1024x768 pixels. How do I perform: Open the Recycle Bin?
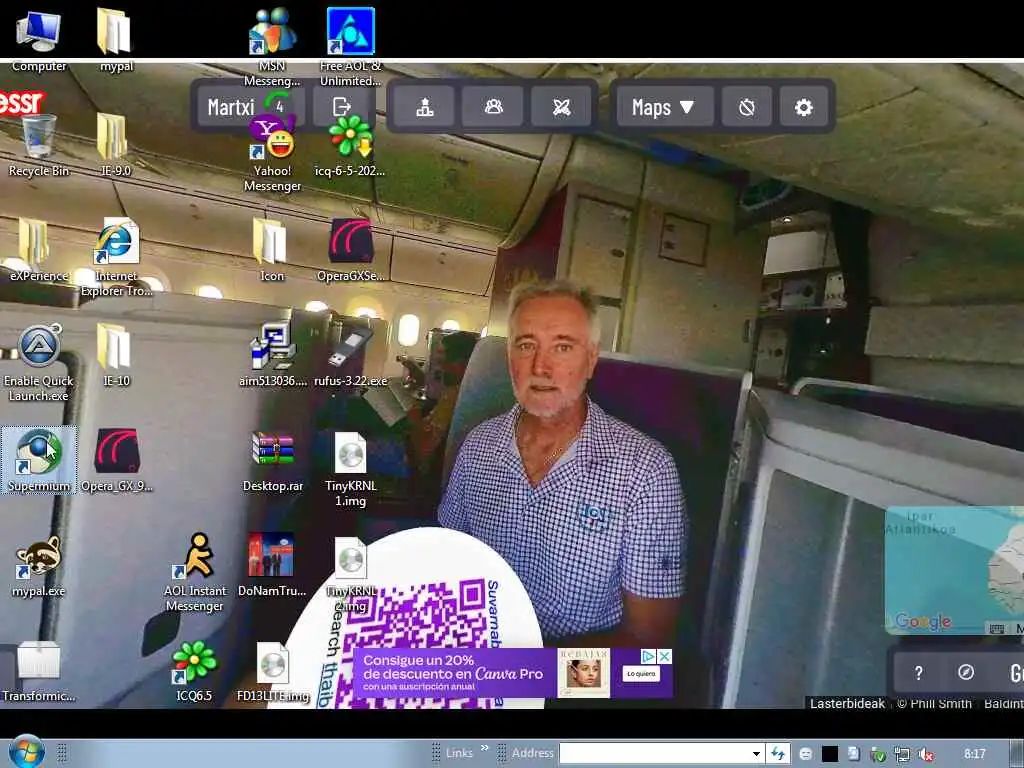(39, 145)
